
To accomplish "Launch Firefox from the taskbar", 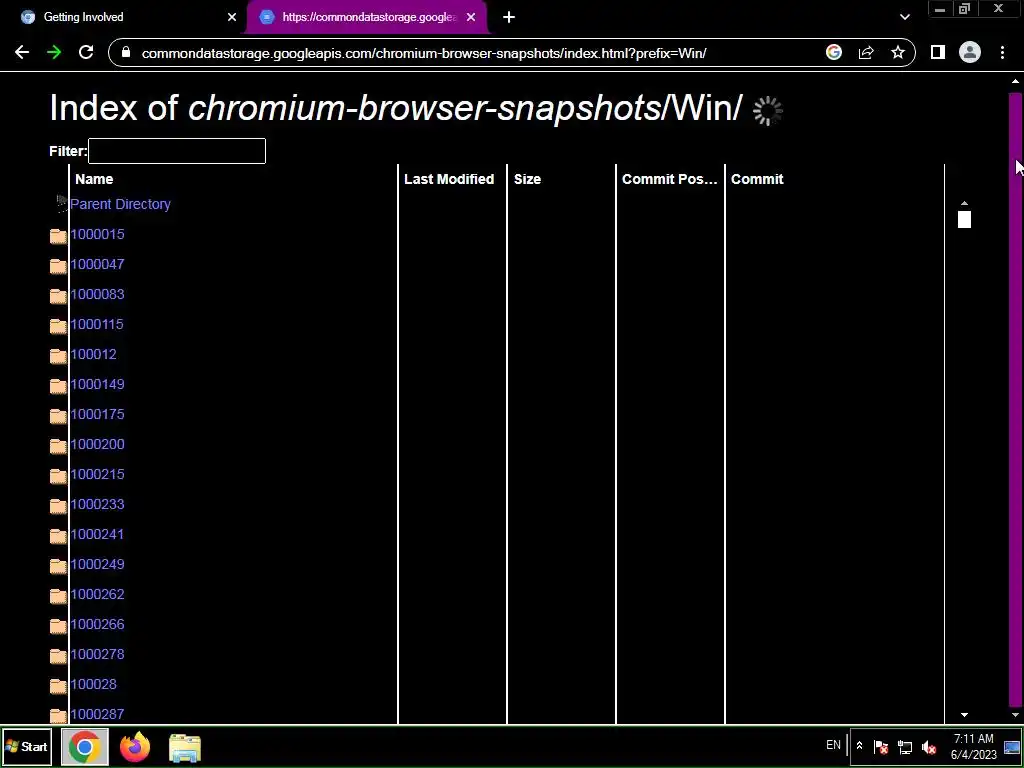I will pos(135,747).
